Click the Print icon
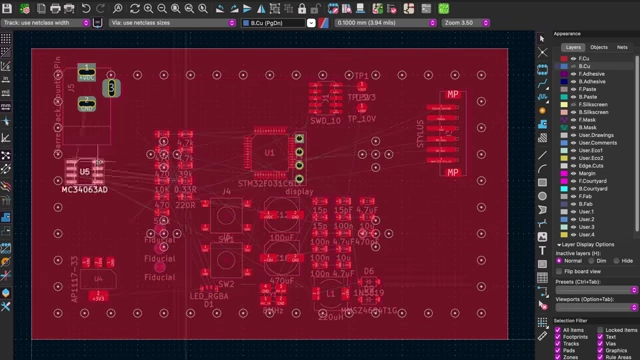This screenshot has height=360, width=640. [x=55, y=8]
